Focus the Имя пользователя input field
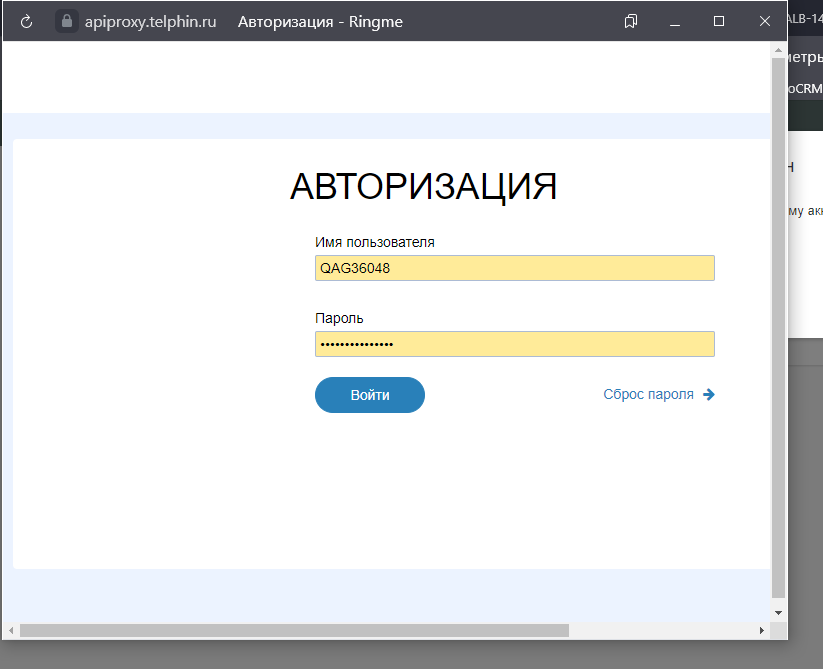Image resolution: width=823 pixels, height=669 pixels. 514,268
